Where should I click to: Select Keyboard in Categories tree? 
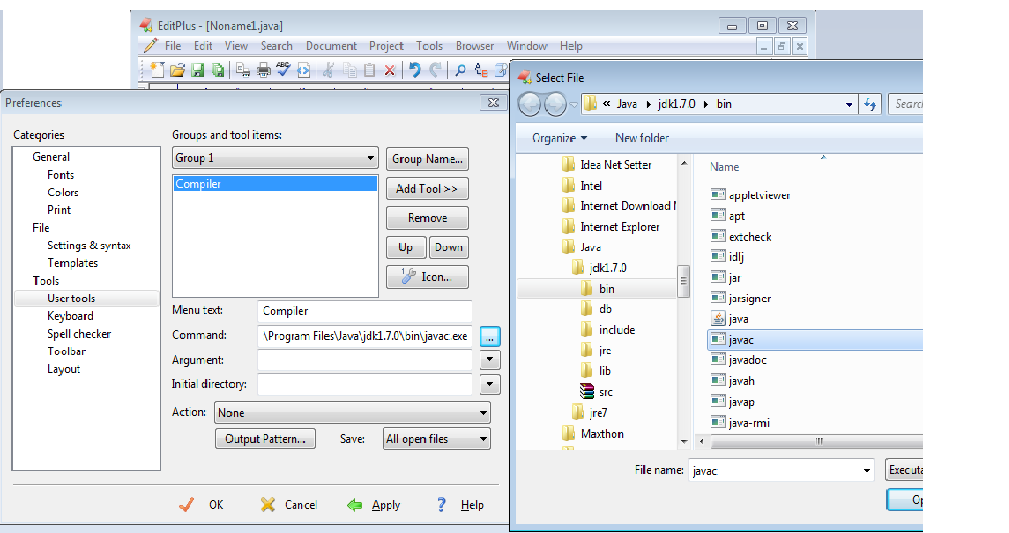[70, 316]
